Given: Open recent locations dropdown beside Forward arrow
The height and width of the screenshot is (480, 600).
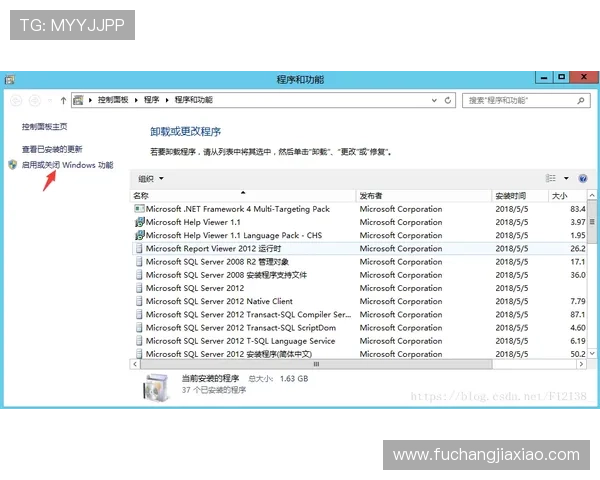Looking at the screenshot, I should [x=50, y=101].
